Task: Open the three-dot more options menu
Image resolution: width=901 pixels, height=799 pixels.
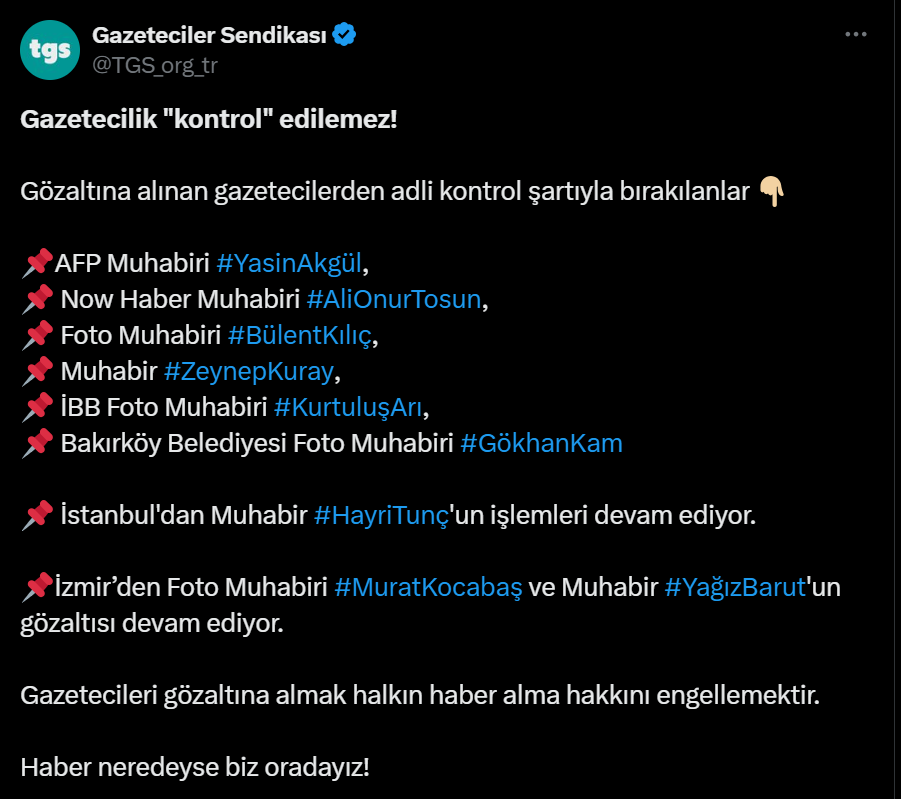Action: pos(856,34)
